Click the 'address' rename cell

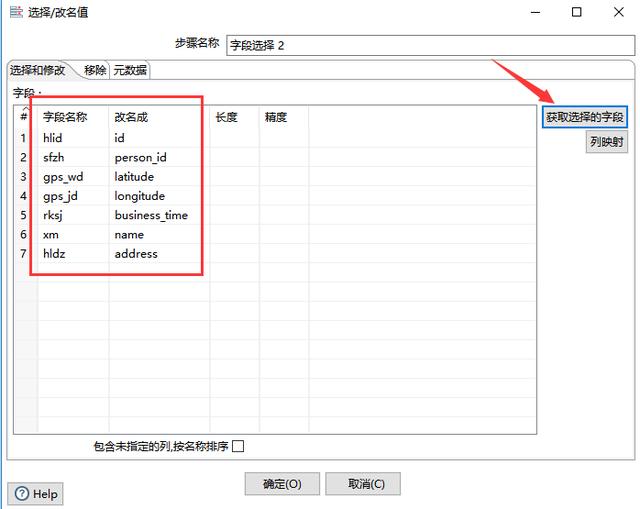point(159,253)
